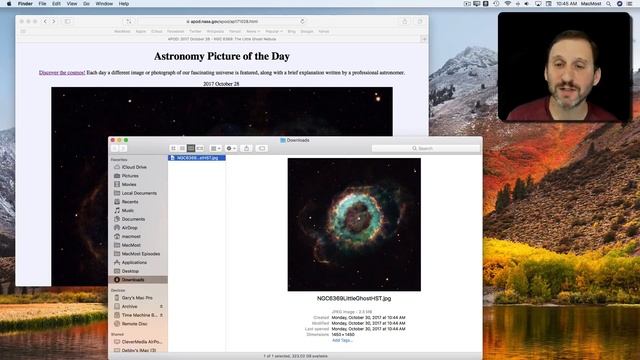The image size is (640, 360).
Task: Click the nebula preview image in Finder
Action: click(354, 224)
